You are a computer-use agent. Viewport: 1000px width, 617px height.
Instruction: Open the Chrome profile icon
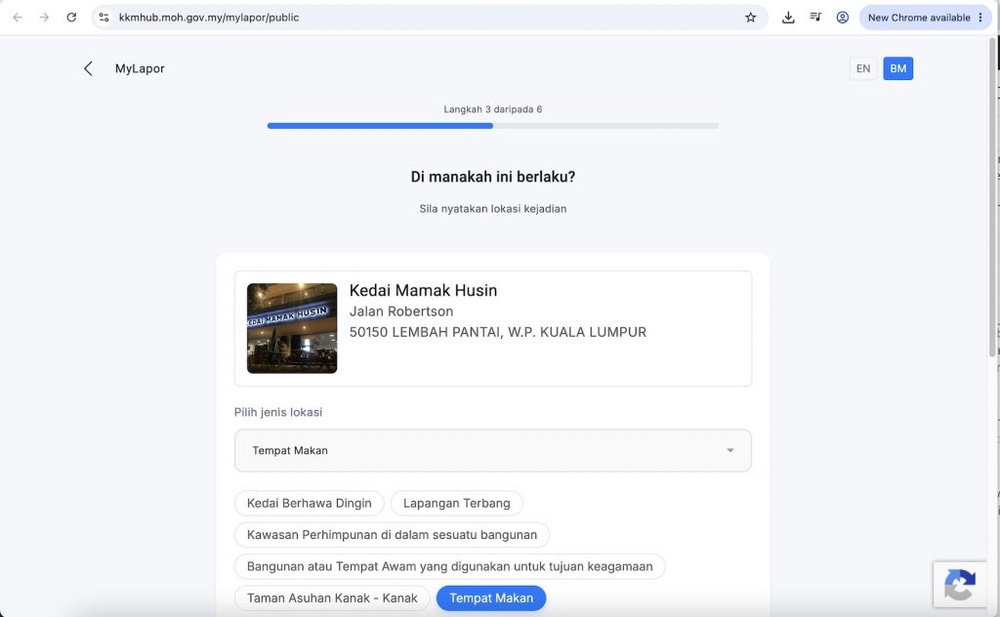coord(842,17)
